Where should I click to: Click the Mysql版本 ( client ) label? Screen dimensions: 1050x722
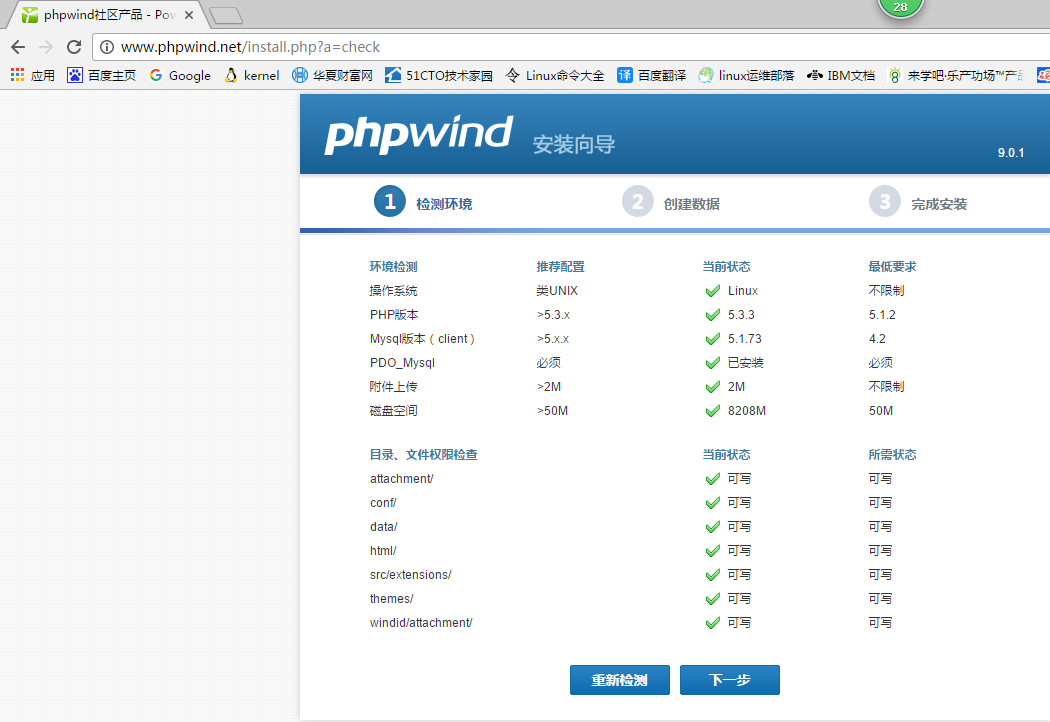(x=423, y=339)
